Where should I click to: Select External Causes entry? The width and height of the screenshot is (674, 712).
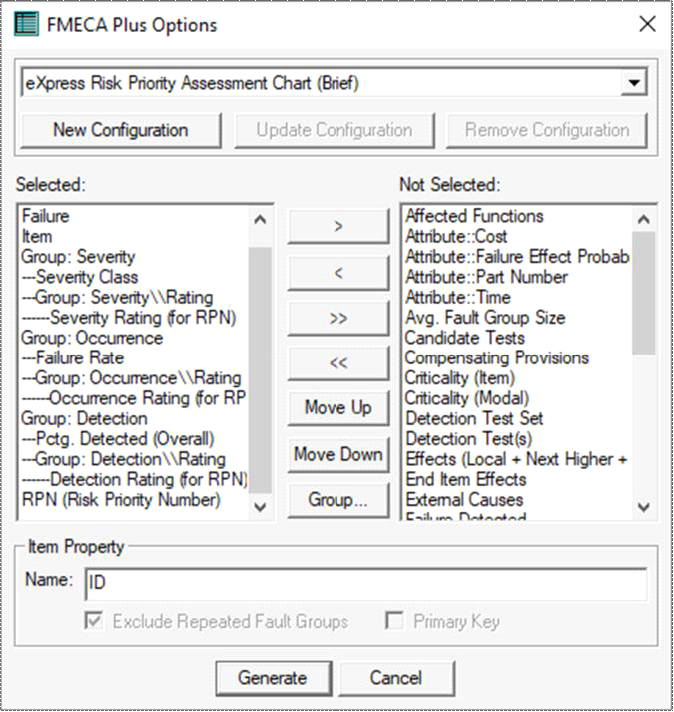(x=464, y=500)
